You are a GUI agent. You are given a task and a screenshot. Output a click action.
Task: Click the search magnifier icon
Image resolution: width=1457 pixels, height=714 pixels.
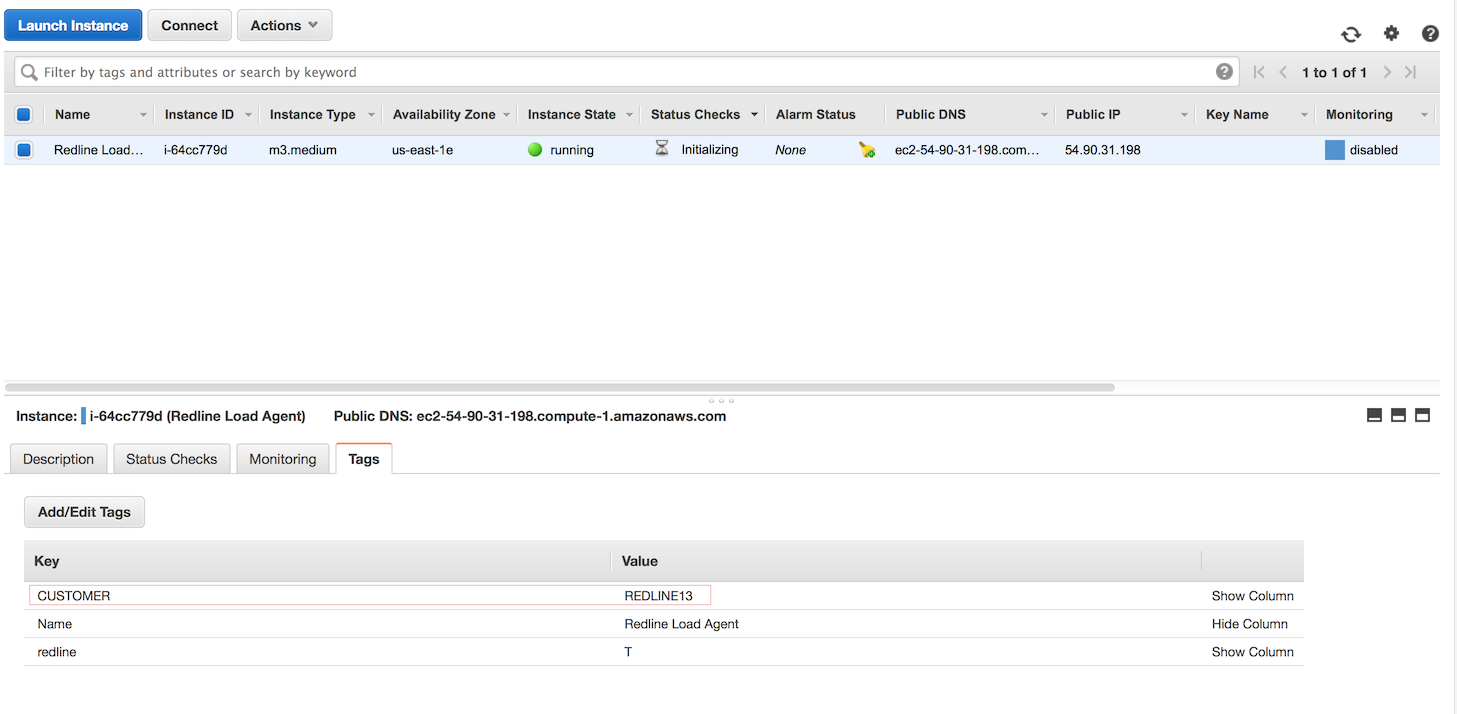pos(30,72)
